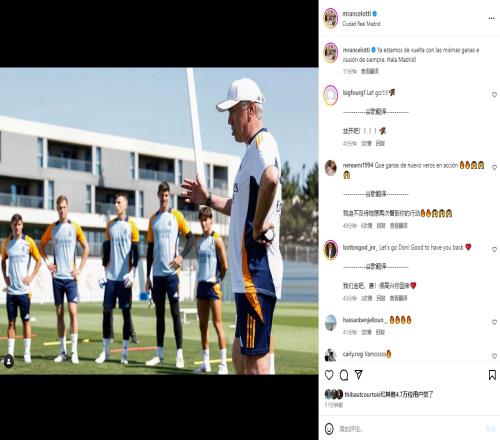Focus the add a comment input field

[x=410, y=429]
